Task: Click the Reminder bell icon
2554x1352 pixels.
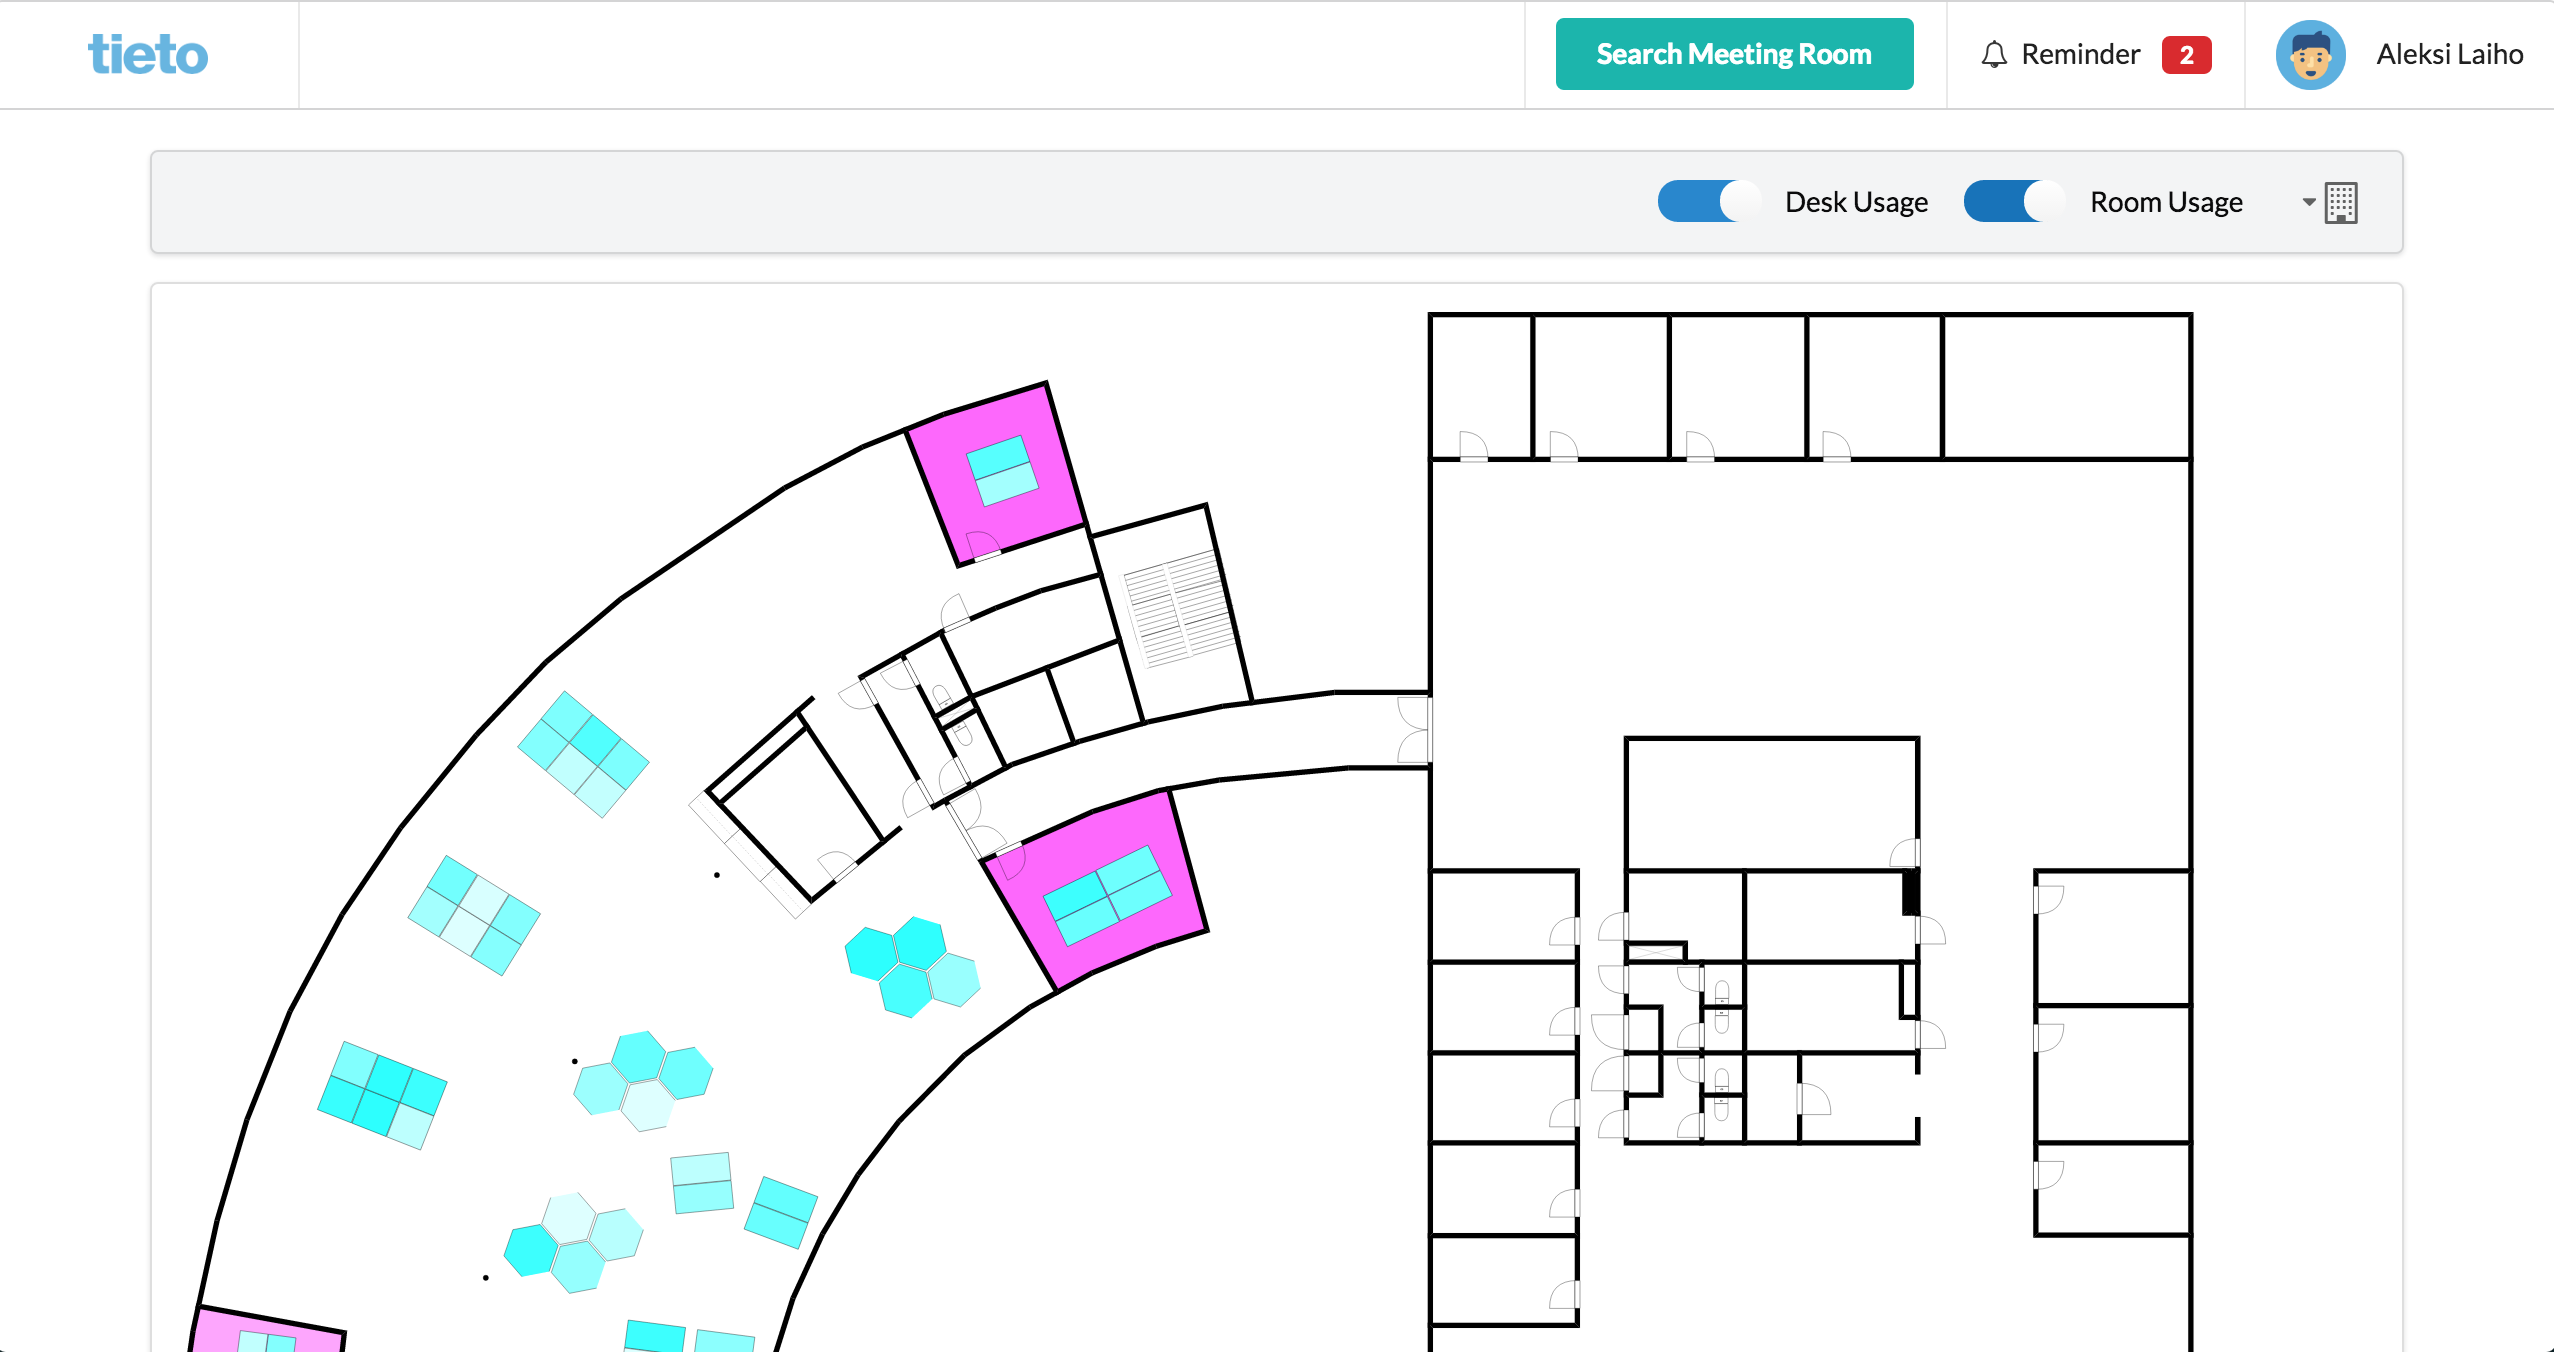Action: (1993, 54)
